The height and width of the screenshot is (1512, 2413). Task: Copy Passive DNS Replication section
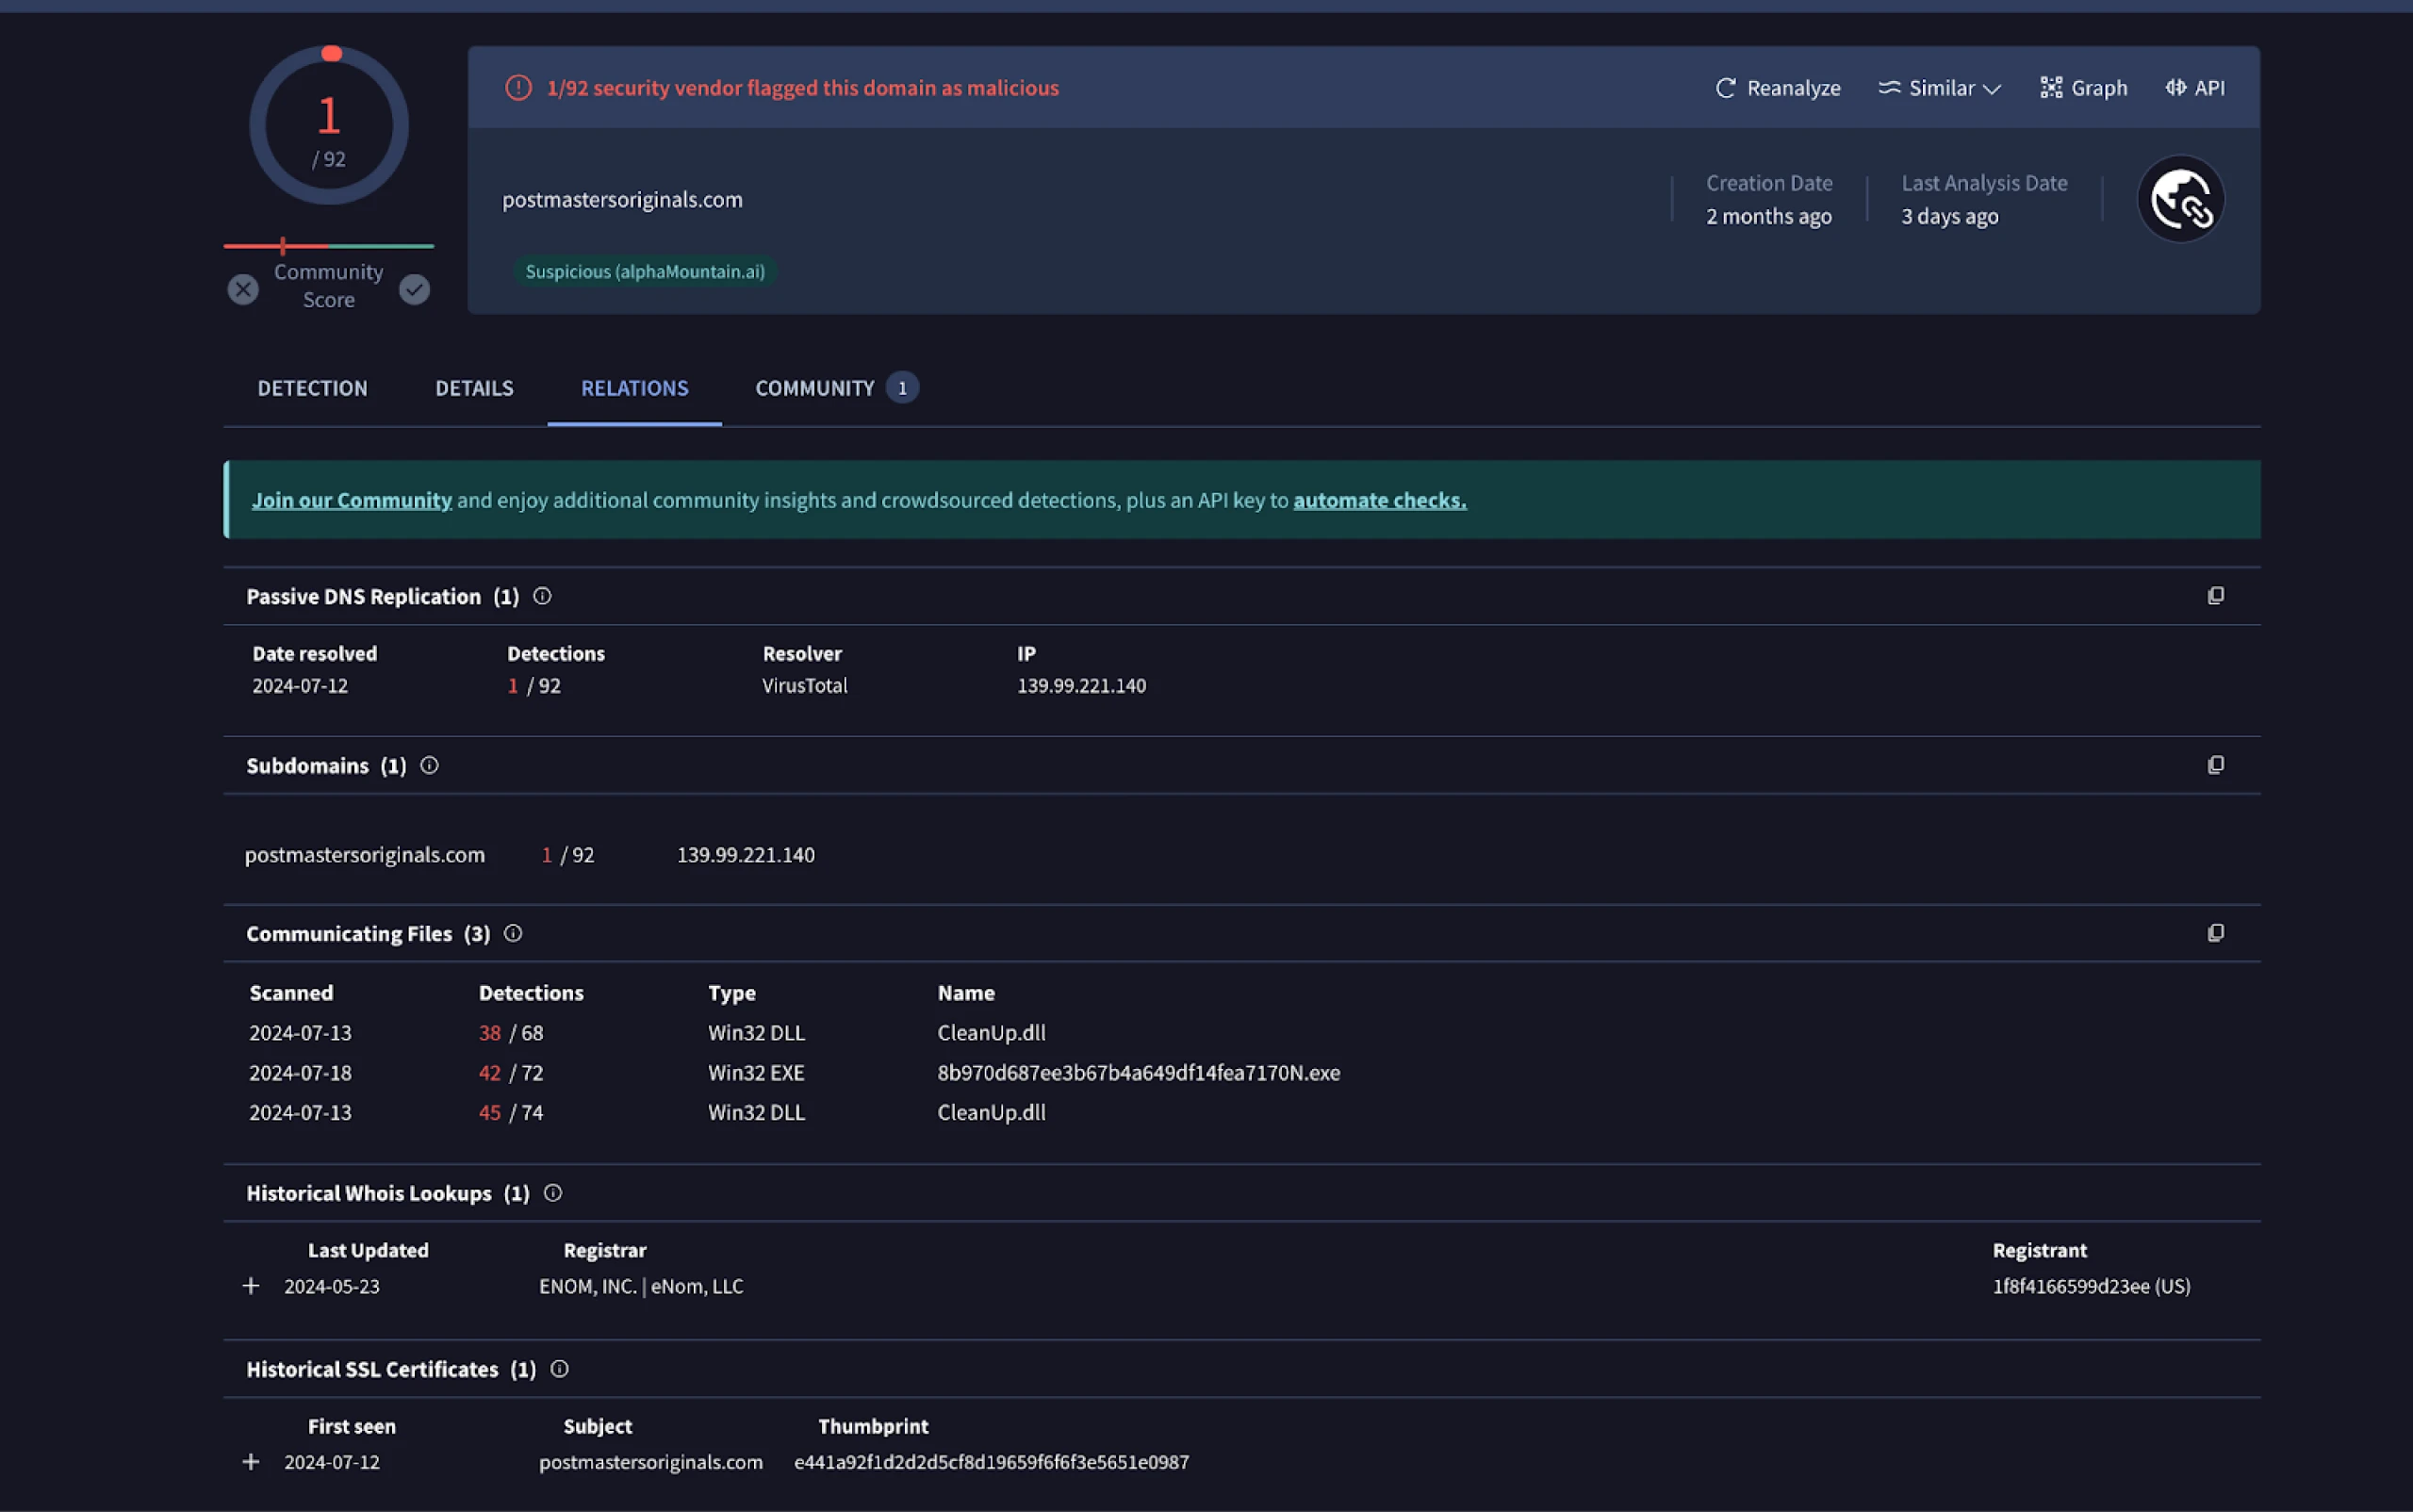pyautogui.click(x=2216, y=596)
